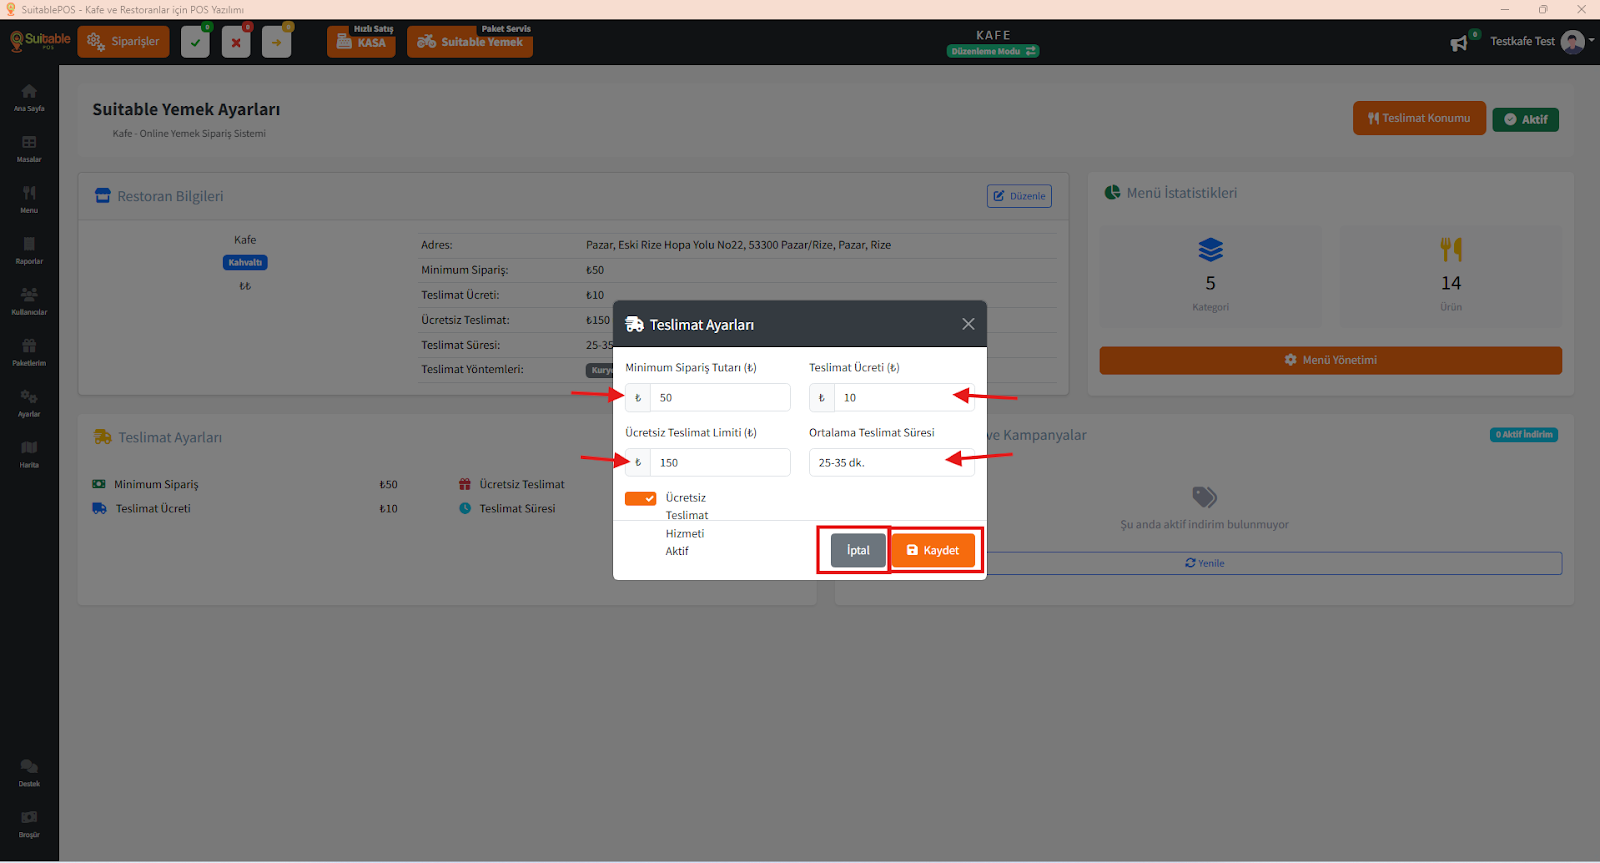The image size is (1600, 863).
Task: Click the Suitable POS logo
Action: tap(40, 41)
